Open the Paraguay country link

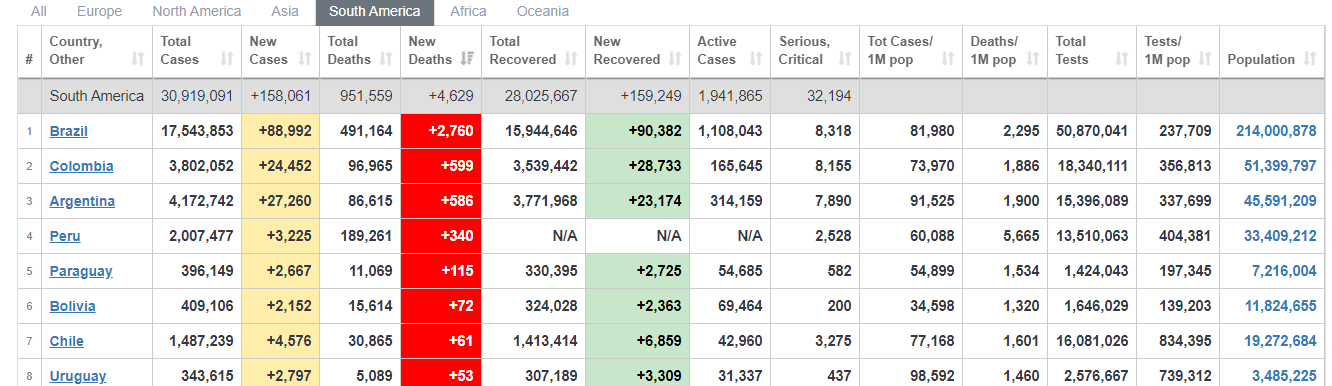[81, 271]
